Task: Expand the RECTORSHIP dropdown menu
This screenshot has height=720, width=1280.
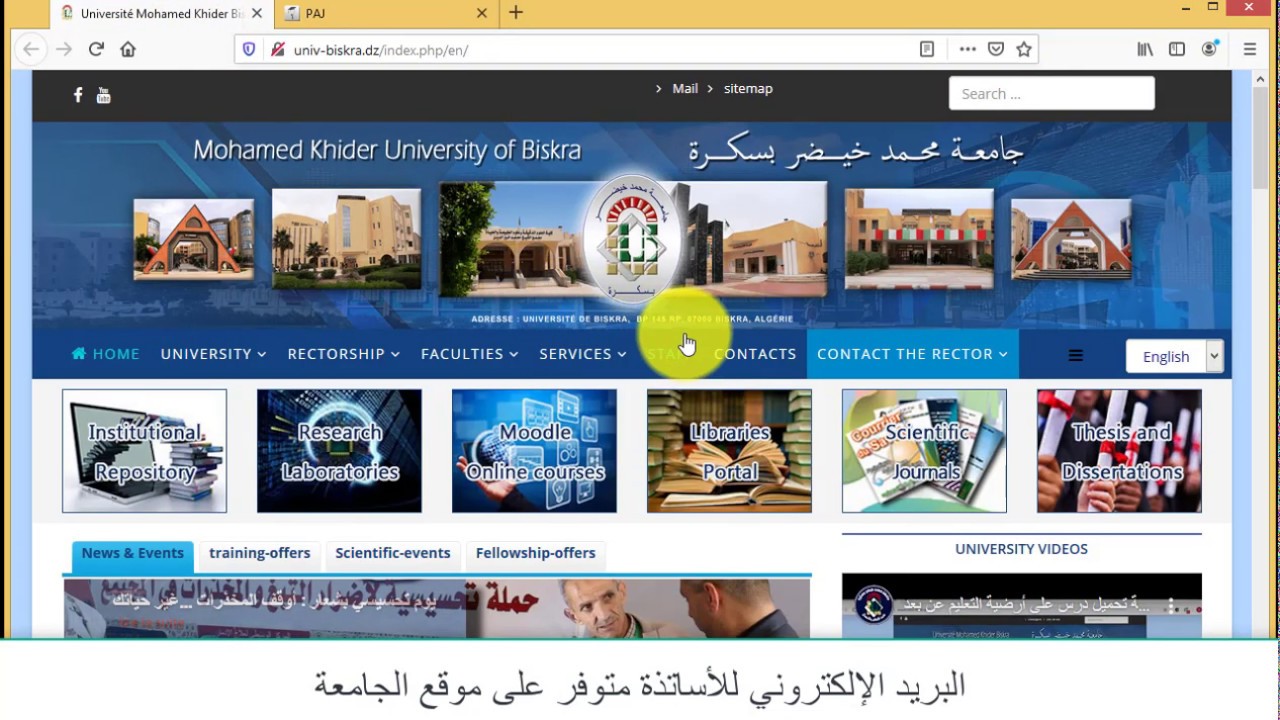Action: (x=344, y=354)
